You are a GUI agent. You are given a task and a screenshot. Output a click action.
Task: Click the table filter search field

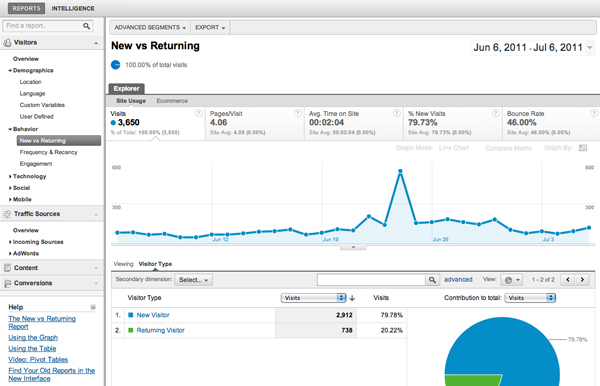[371, 280]
